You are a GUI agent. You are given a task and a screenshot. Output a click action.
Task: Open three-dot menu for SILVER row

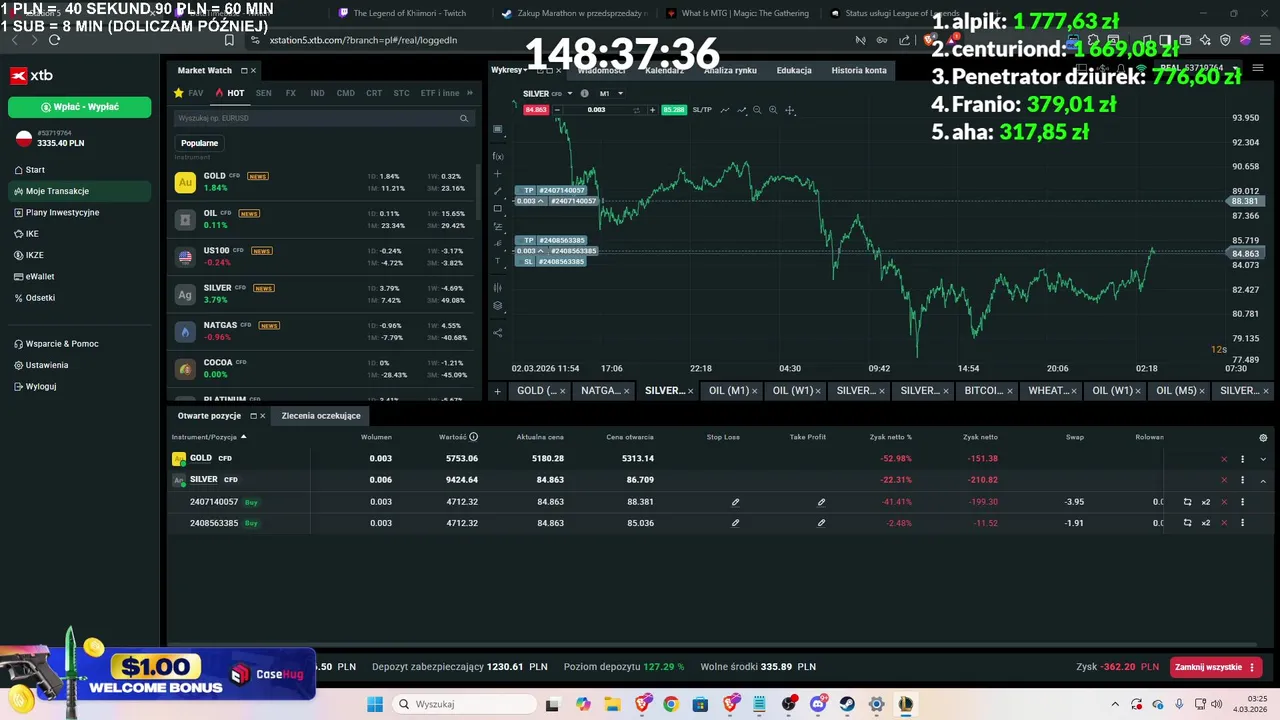[1243, 480]
